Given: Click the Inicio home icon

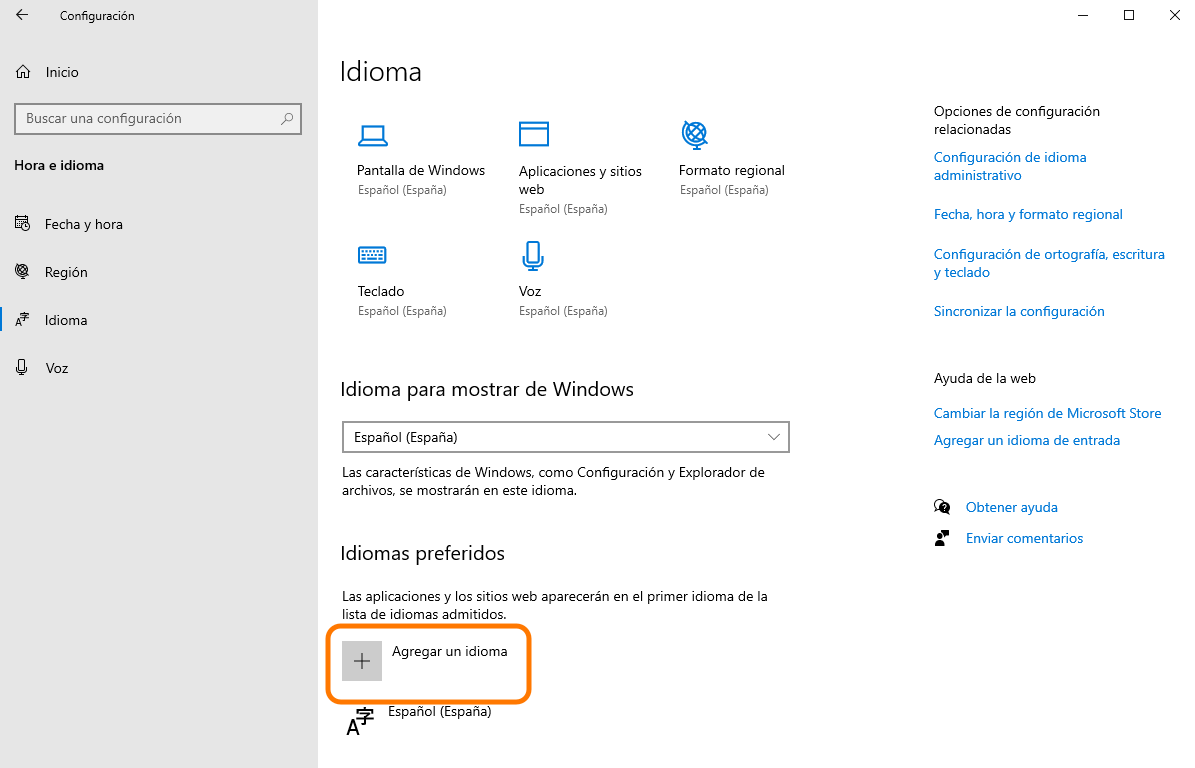Looking at the screenshot, I should (x=22, y=72).
